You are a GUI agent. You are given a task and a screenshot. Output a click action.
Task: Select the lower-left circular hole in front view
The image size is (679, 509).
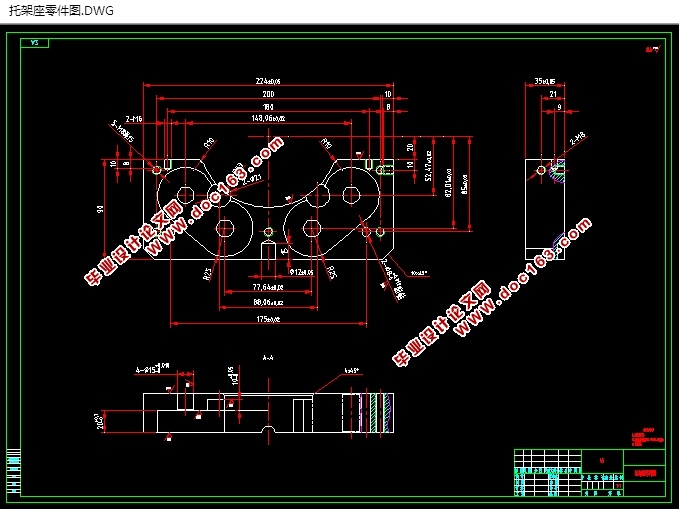point(225,229)
